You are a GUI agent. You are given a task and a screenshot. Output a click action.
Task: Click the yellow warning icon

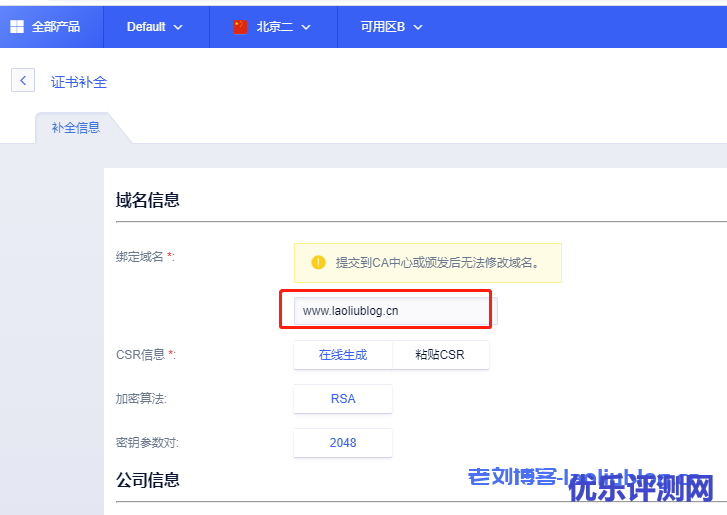tap(318, 262)
